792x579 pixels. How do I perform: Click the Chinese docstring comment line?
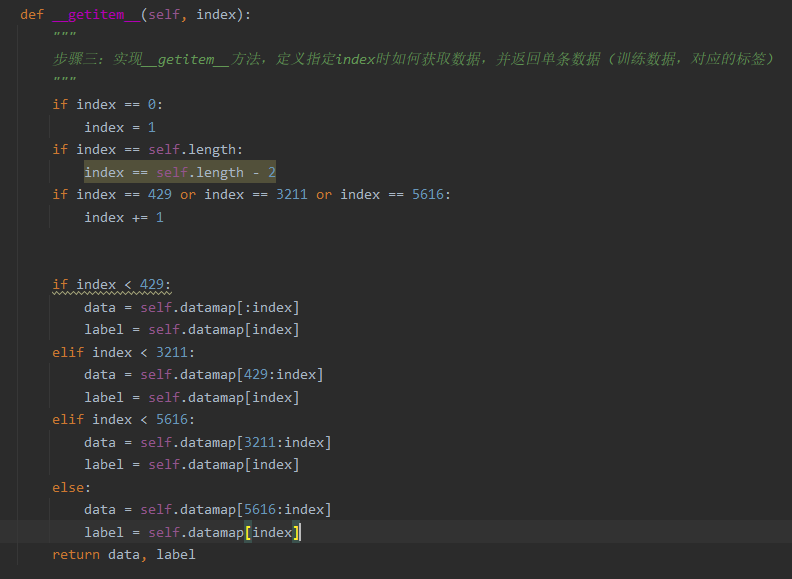coord(413,59)
